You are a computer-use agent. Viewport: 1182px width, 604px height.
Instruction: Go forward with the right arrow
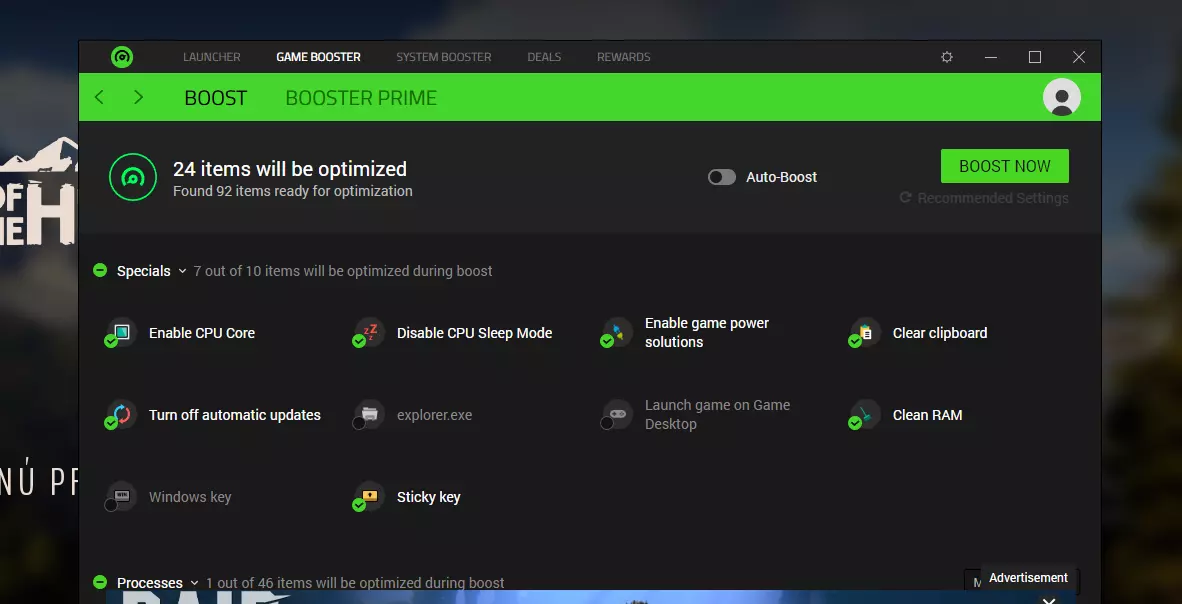(138, 97)
